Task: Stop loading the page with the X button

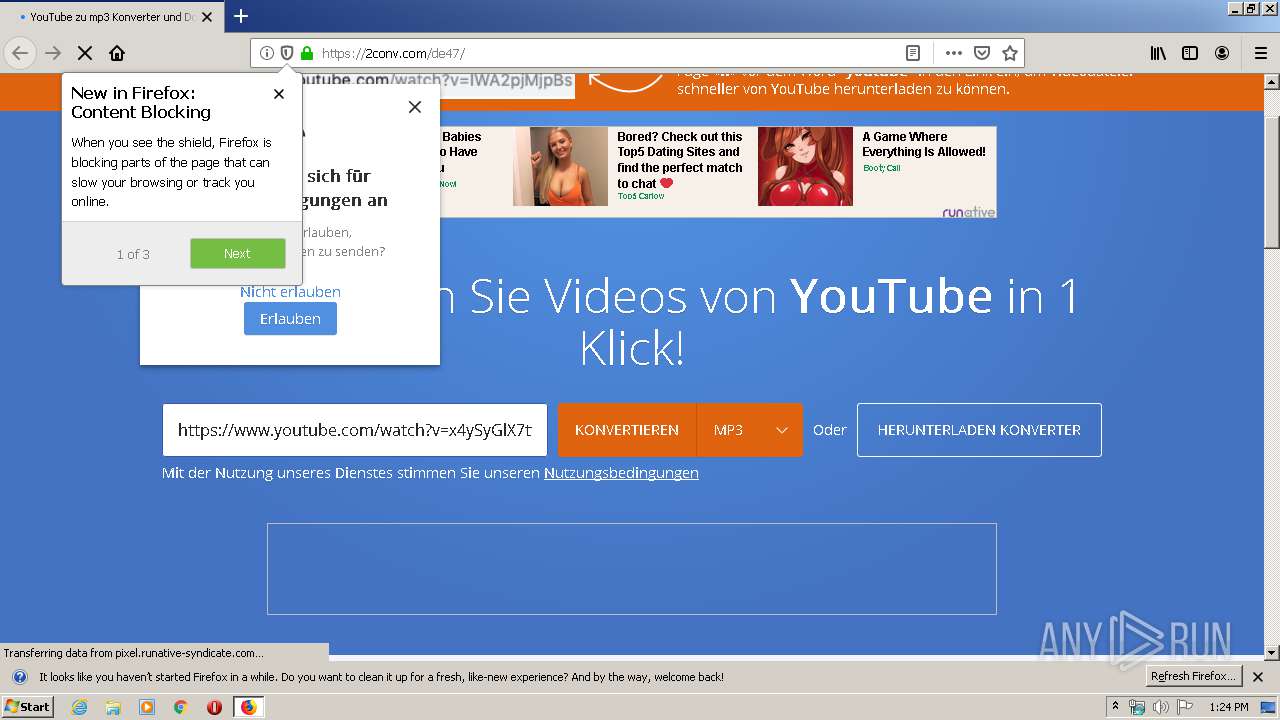Action: click(x=85, y=53)
